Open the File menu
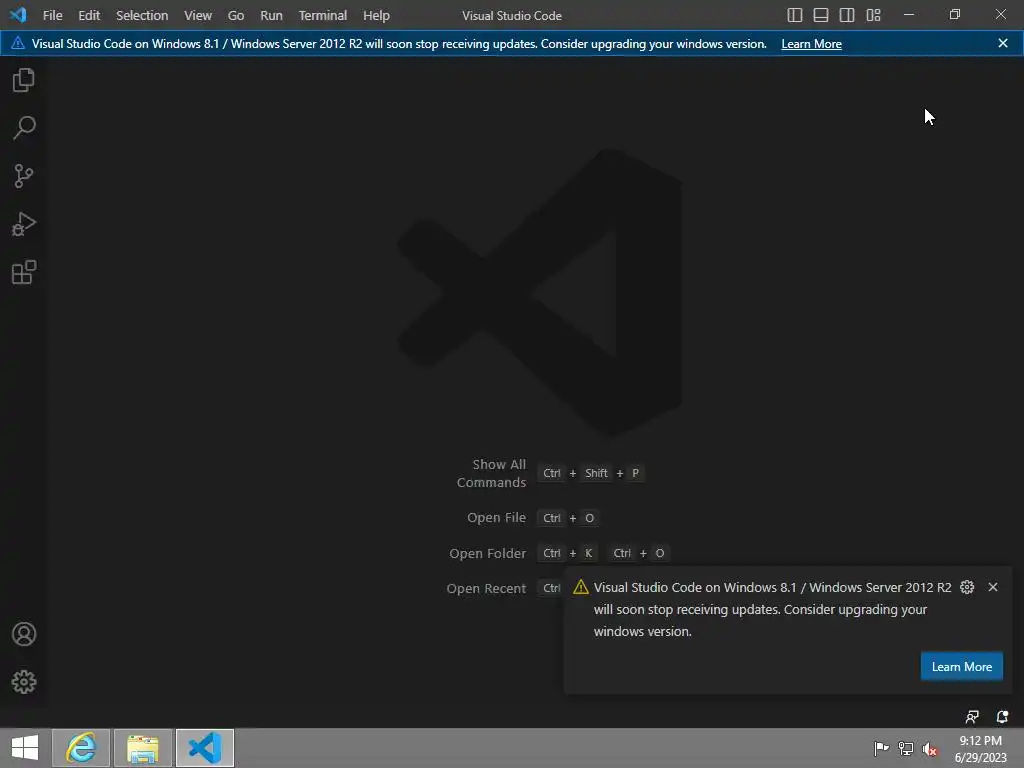The image size is (1024, 768). click(52, 15)
